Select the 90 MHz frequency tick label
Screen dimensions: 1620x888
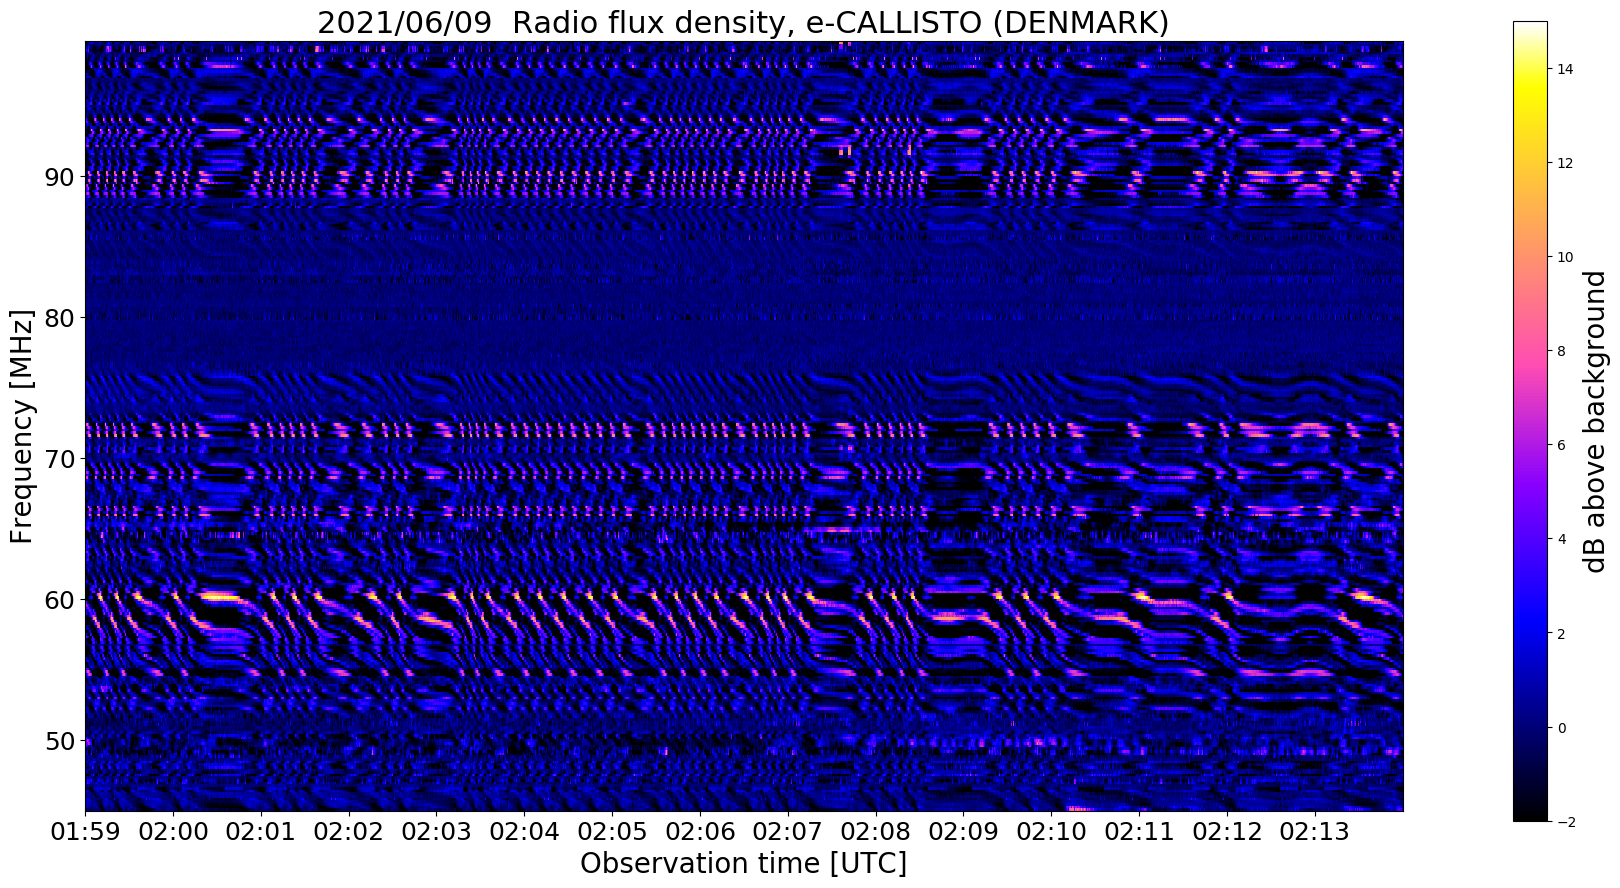click(60, 177)
